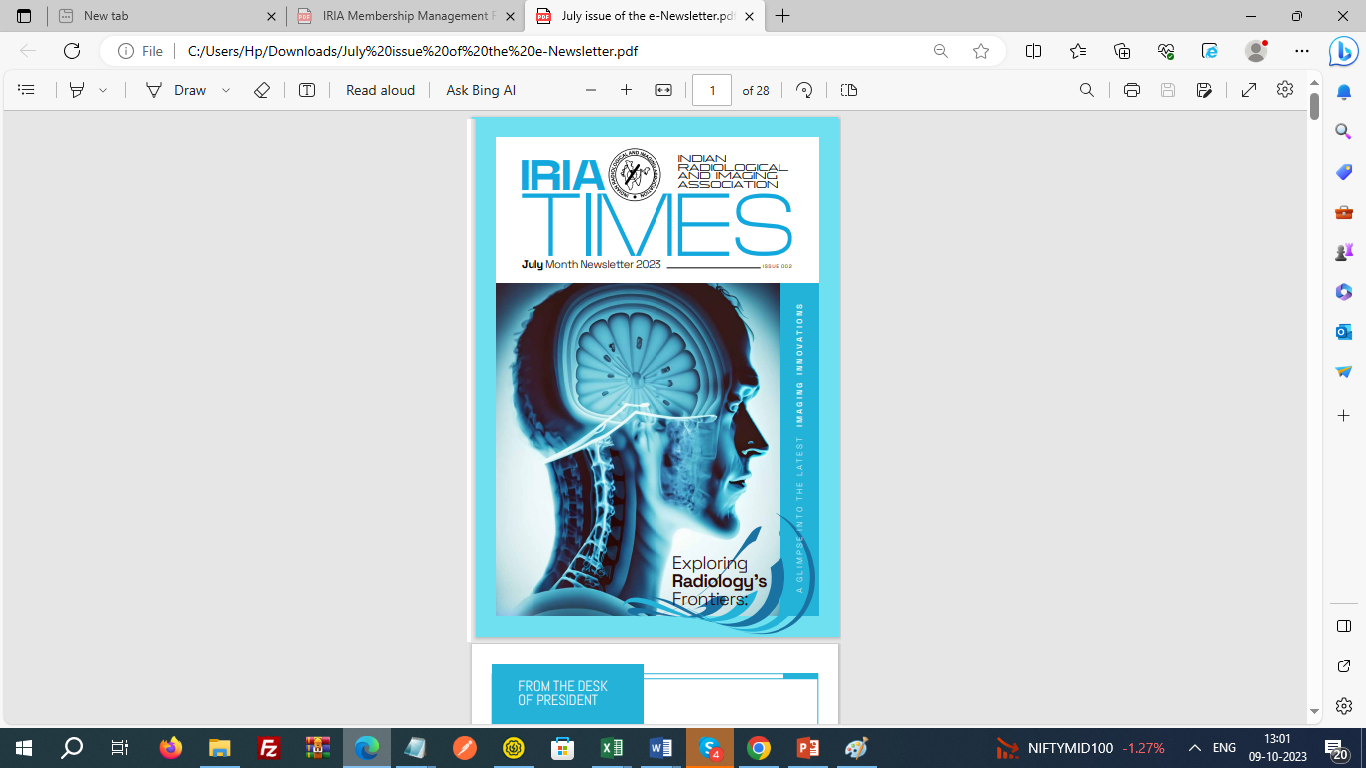The height and width of the screenshot is (768, 1366).
Task: Switch the Page view layout icon
Action: pos(849,90)
